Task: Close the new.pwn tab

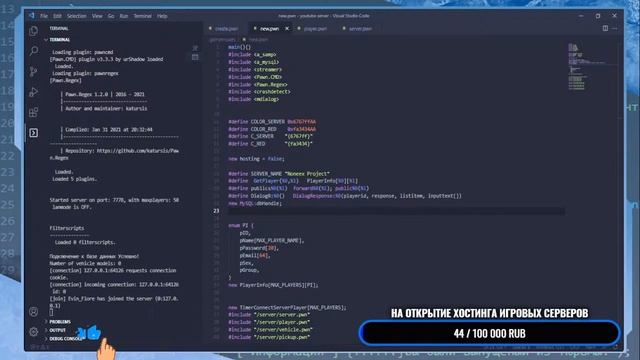Action: (x=287, y=29)
